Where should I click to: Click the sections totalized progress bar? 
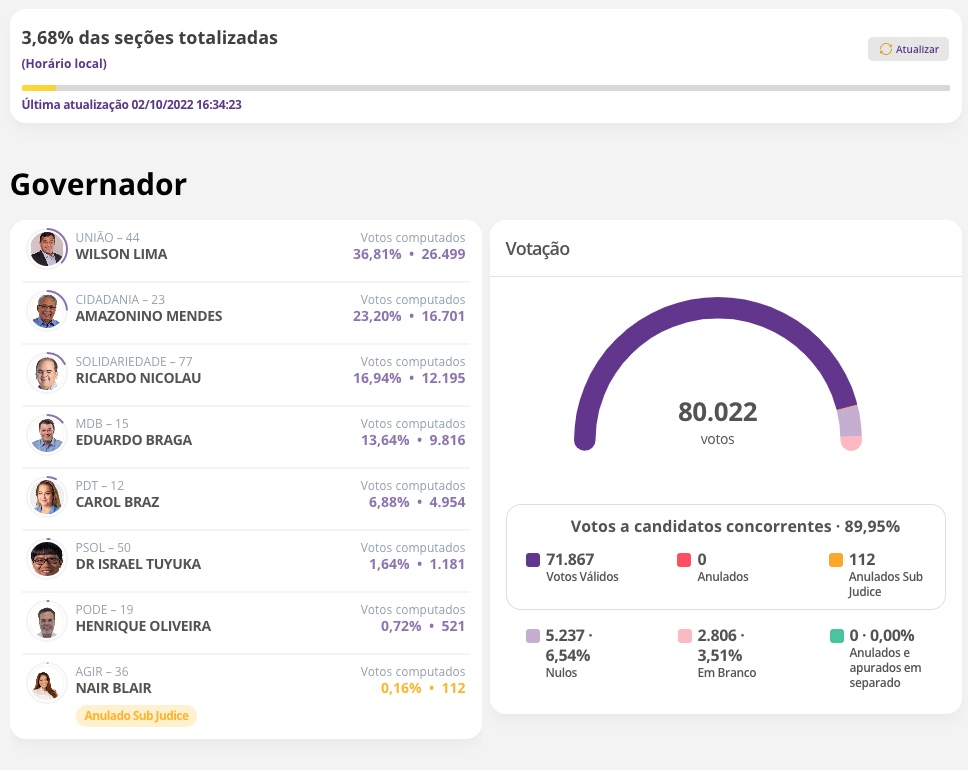pos(484,88)
